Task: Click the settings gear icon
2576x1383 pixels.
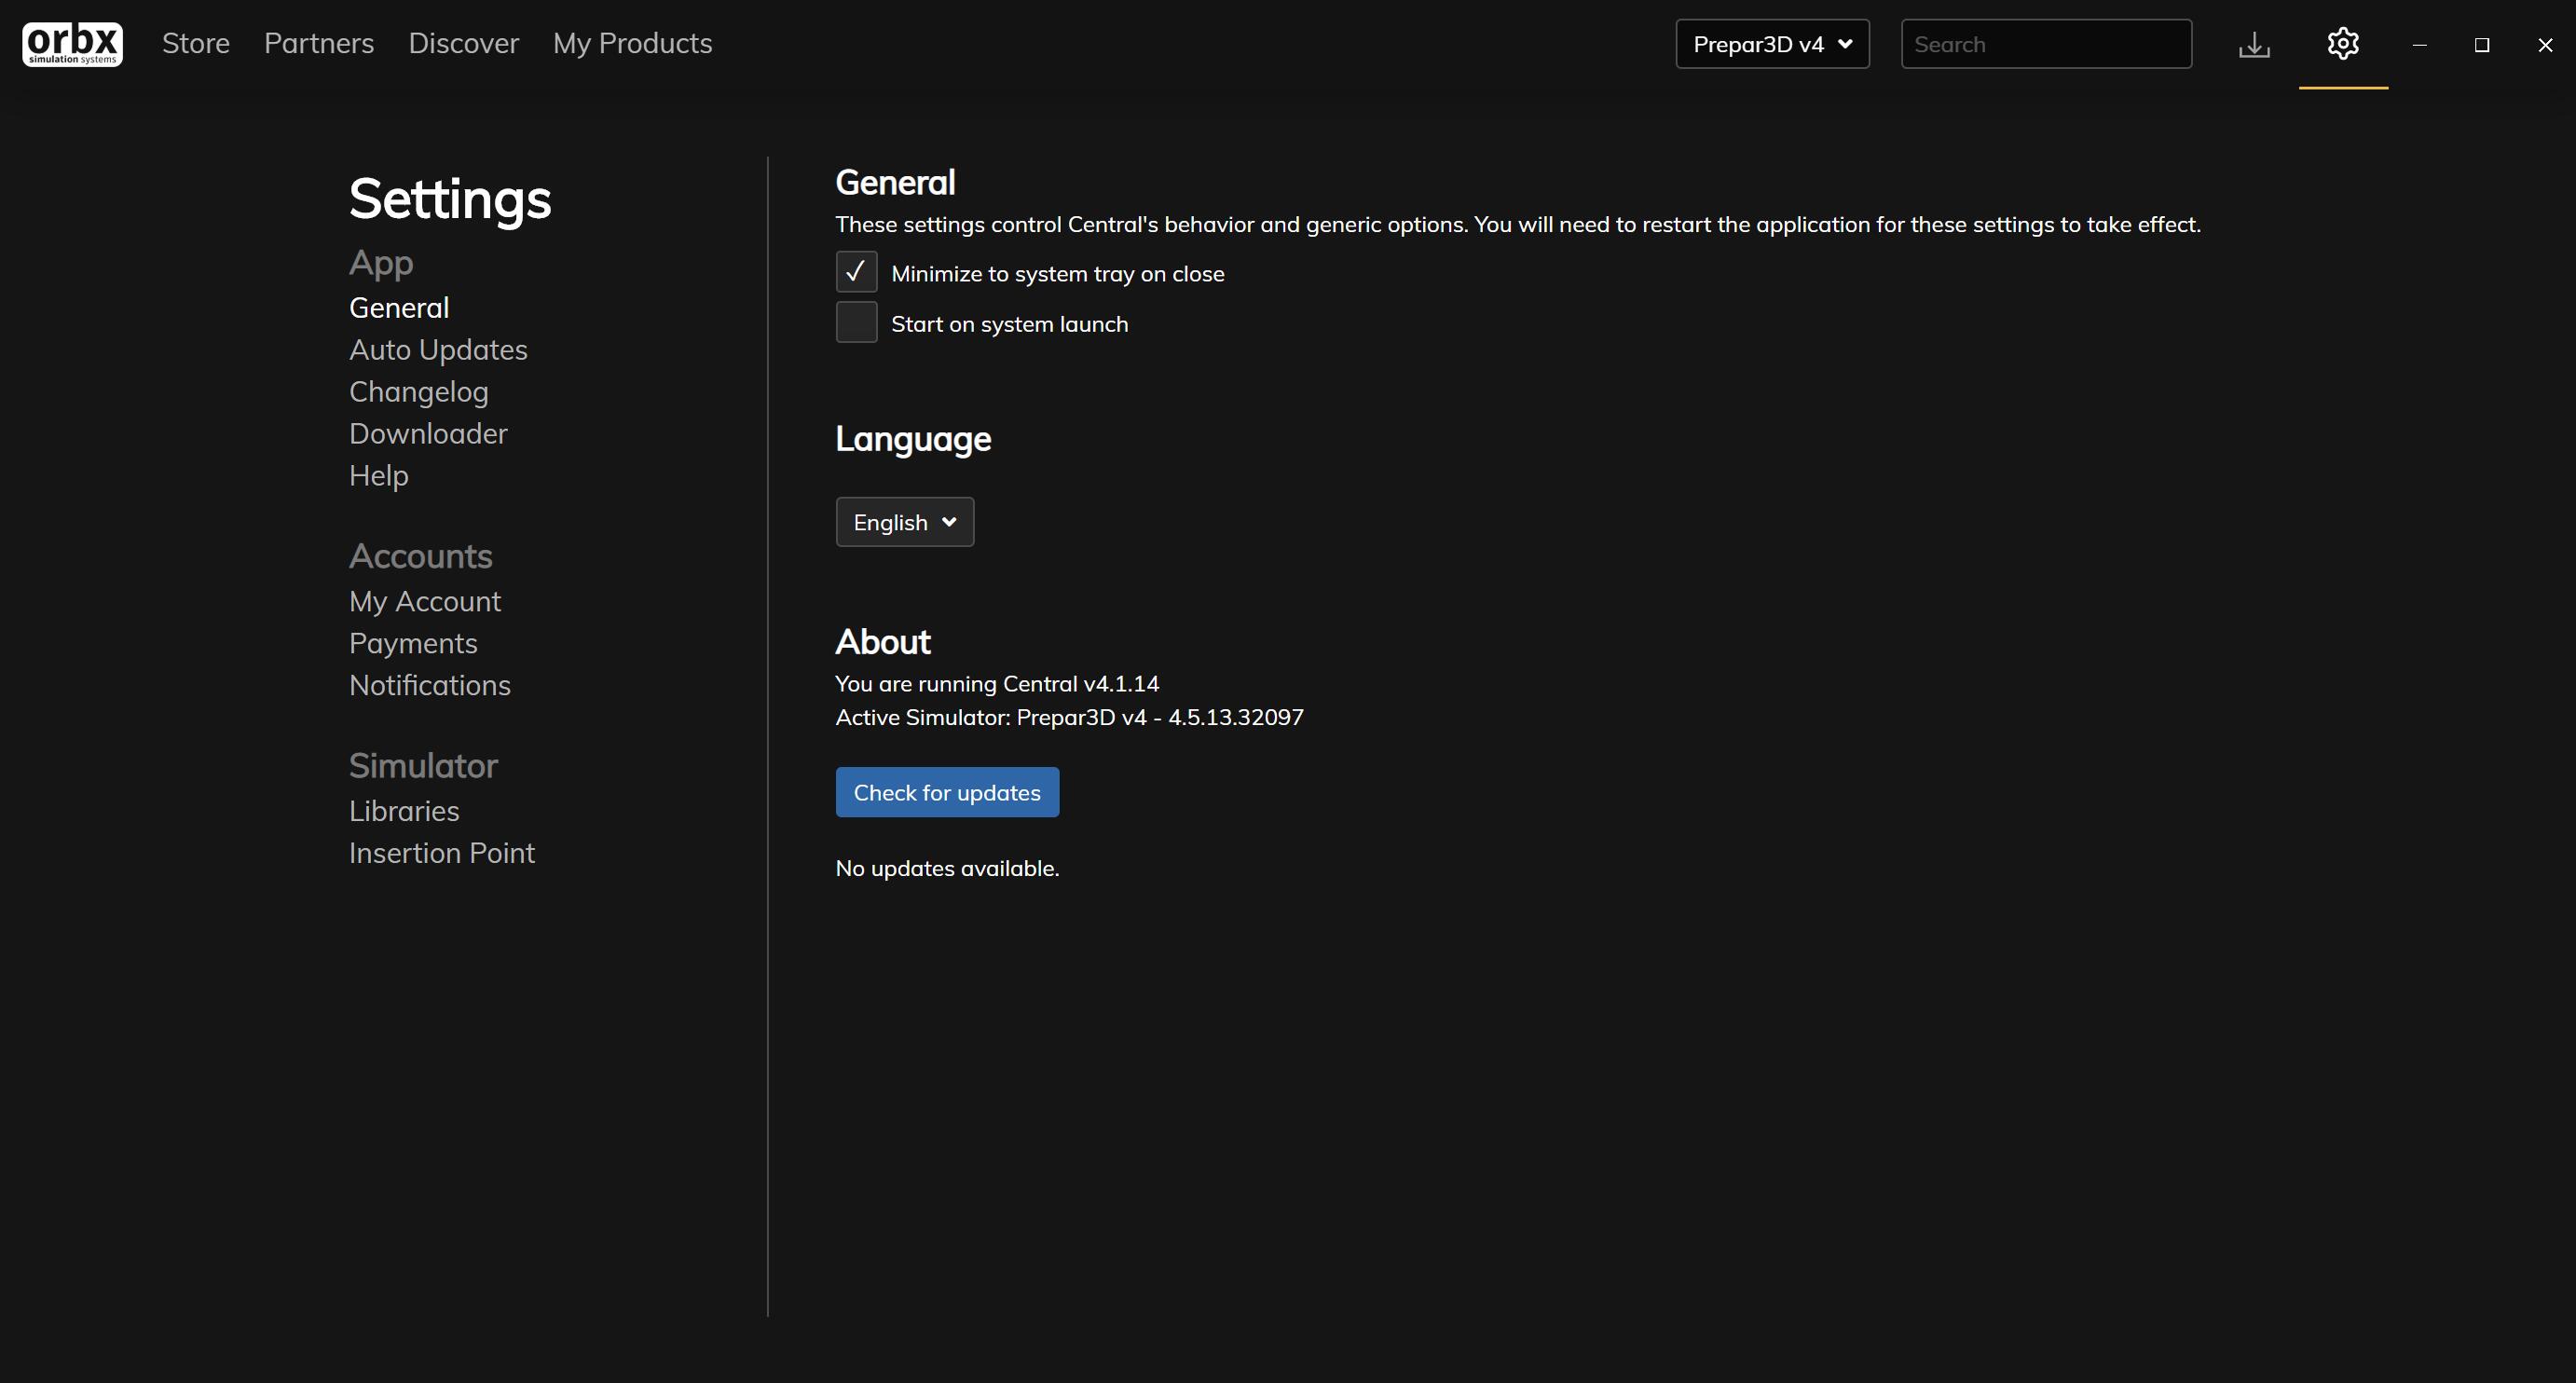Action: (2343, 43)
